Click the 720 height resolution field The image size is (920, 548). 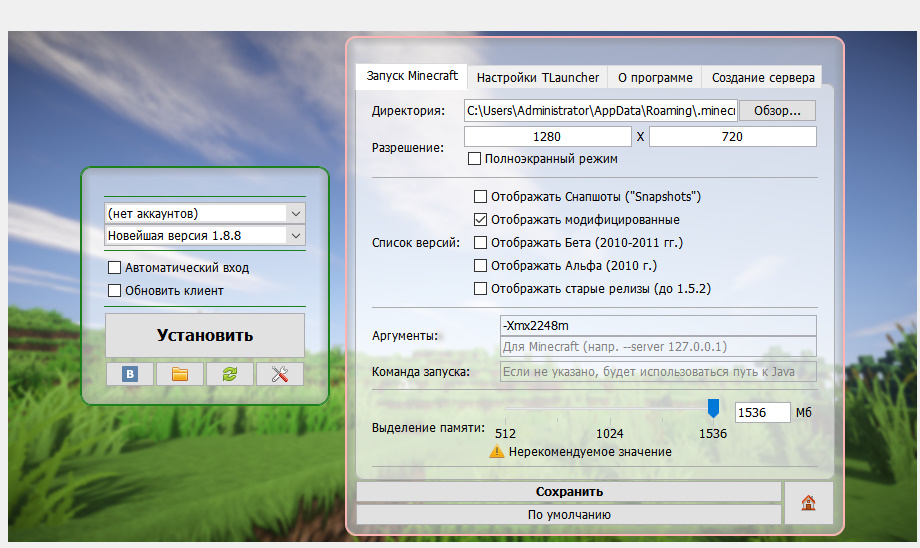(x=732, y=136)
